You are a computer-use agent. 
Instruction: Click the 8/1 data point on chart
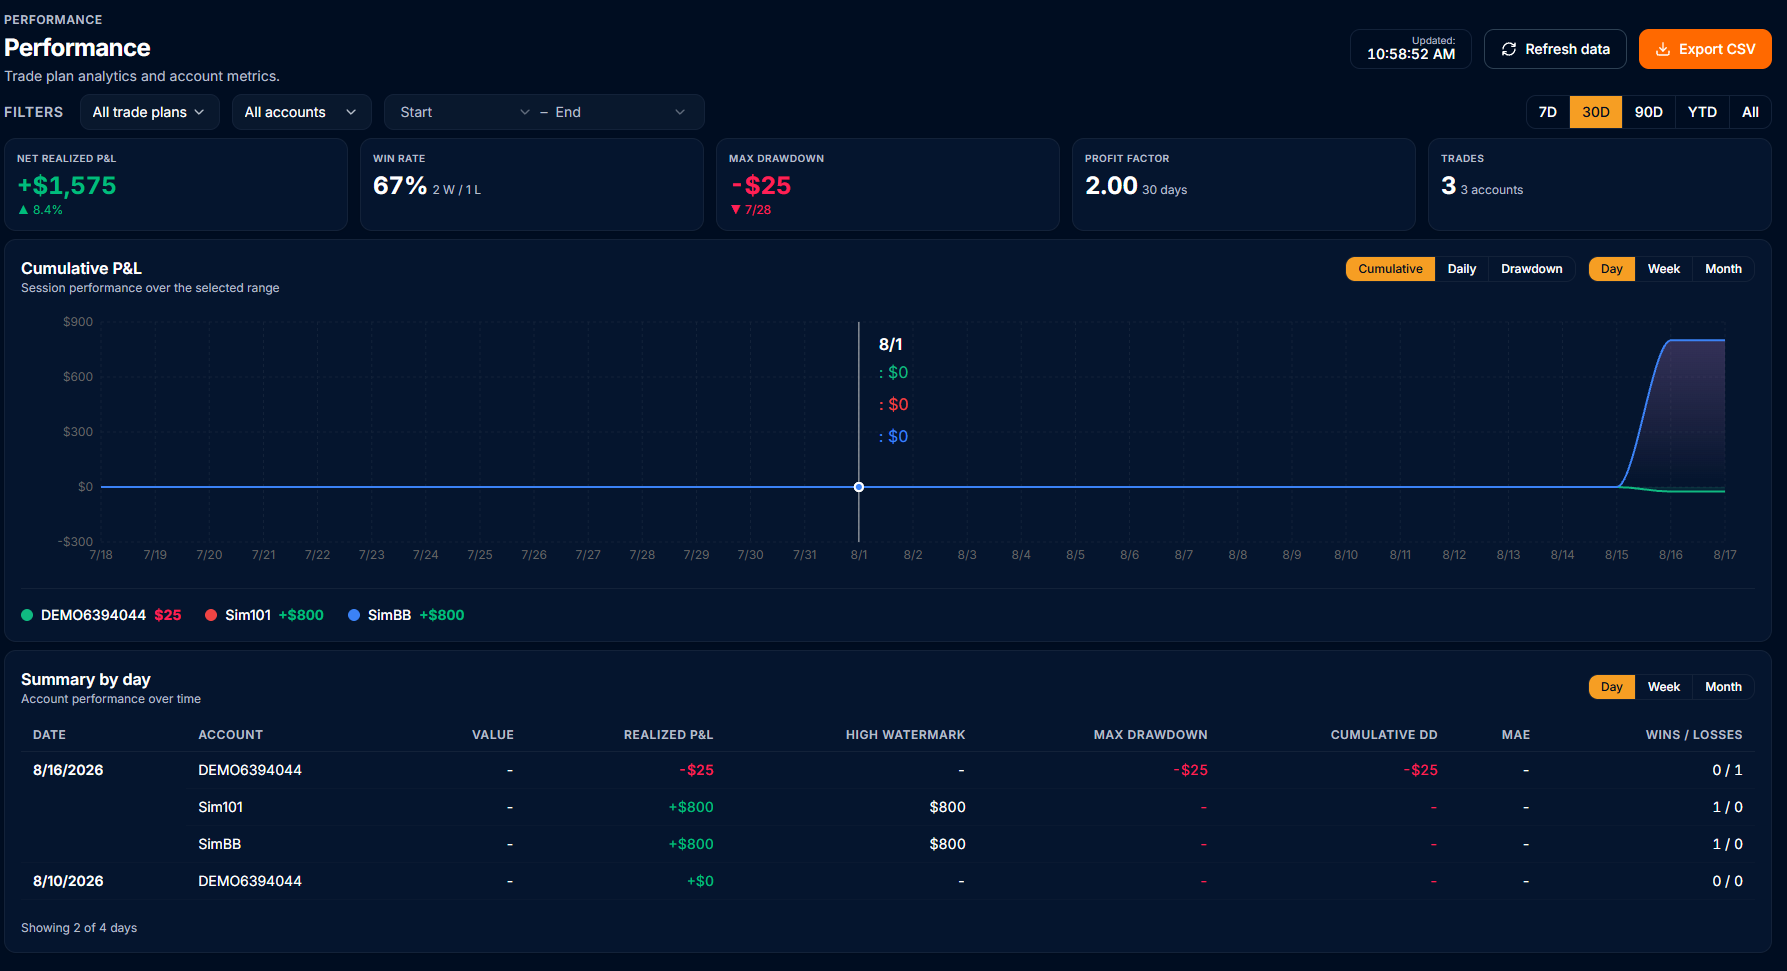859,487
